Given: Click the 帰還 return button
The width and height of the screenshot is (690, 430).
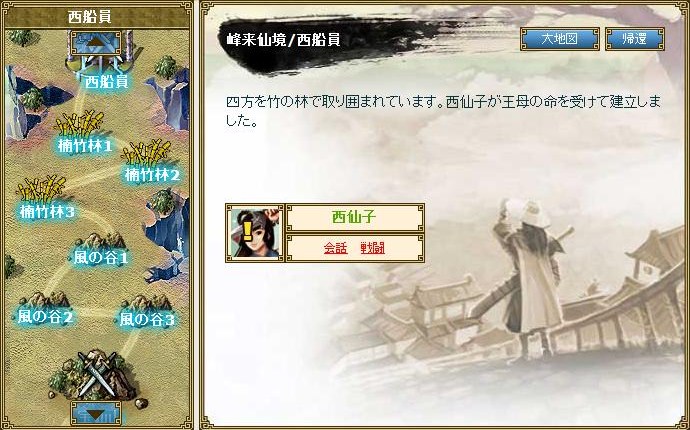Looking at the screenshot, I should 635,39.
